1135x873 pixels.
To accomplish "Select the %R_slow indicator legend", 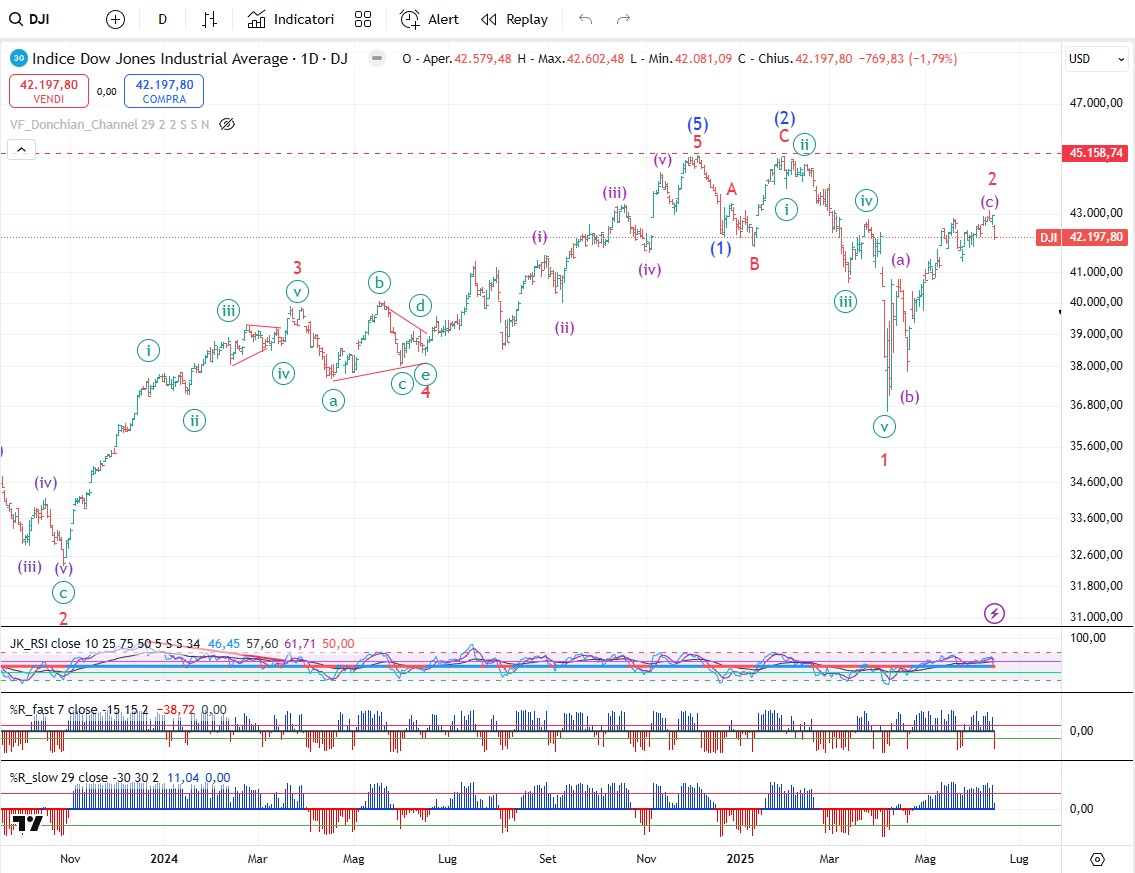I will pos(83,777).
